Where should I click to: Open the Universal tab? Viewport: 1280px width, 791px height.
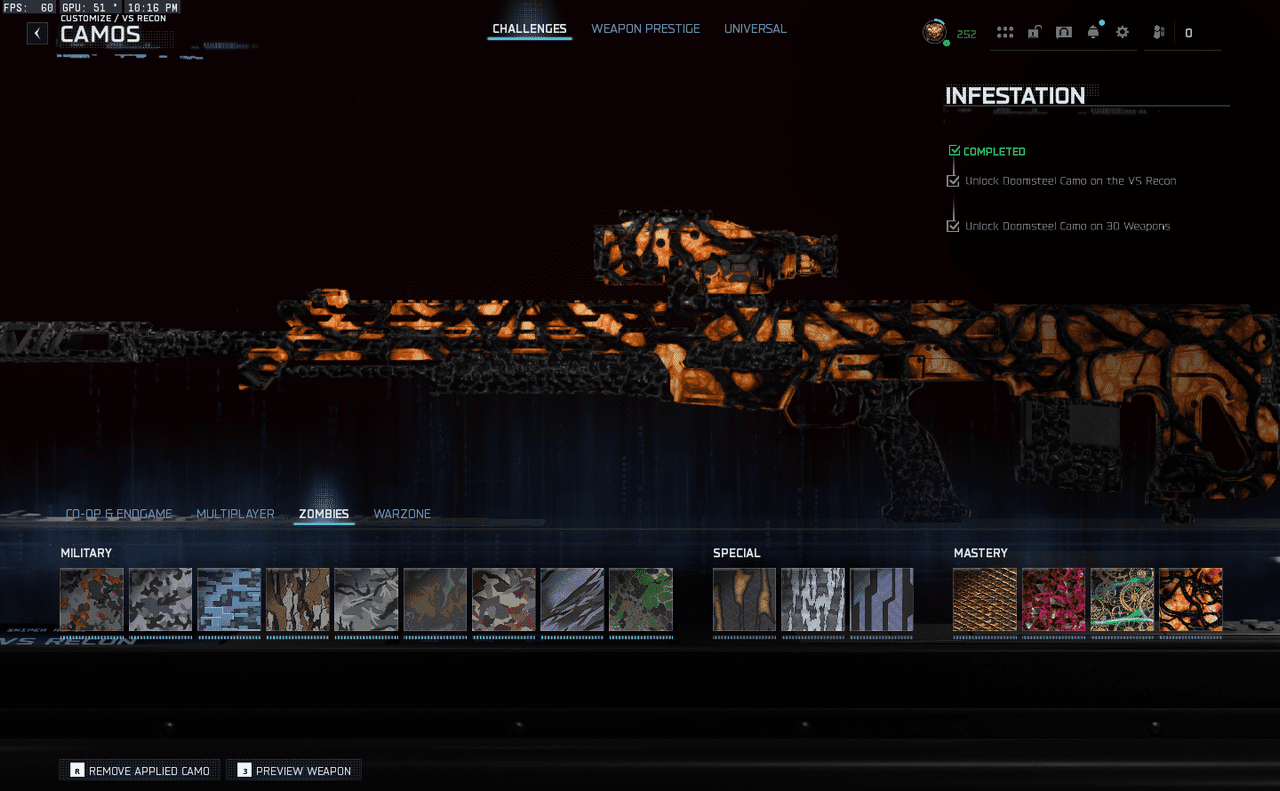pyautogui.click(x=755, y=29)
